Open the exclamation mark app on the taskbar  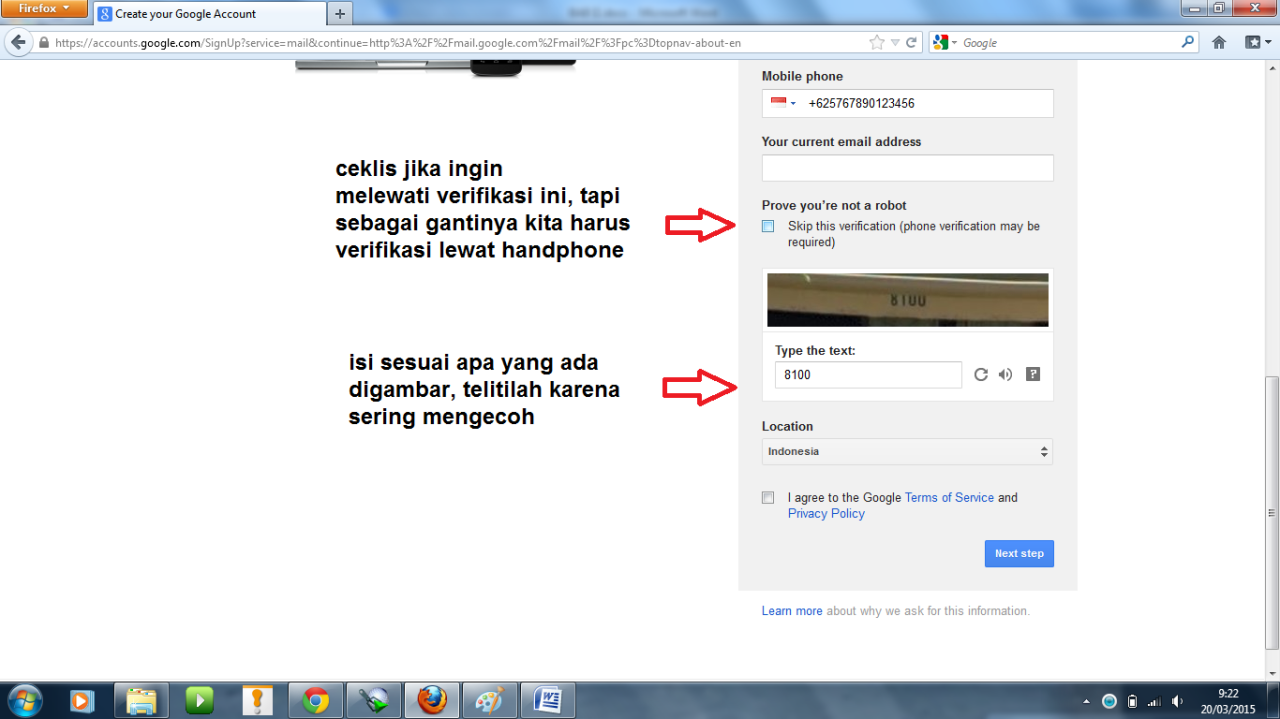coord(257,700)
